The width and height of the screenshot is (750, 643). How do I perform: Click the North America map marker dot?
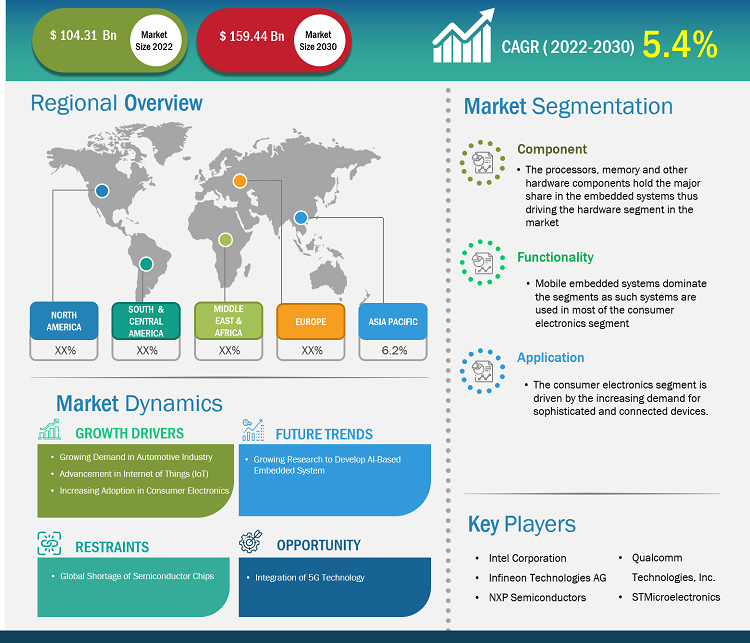click(101, 191)
